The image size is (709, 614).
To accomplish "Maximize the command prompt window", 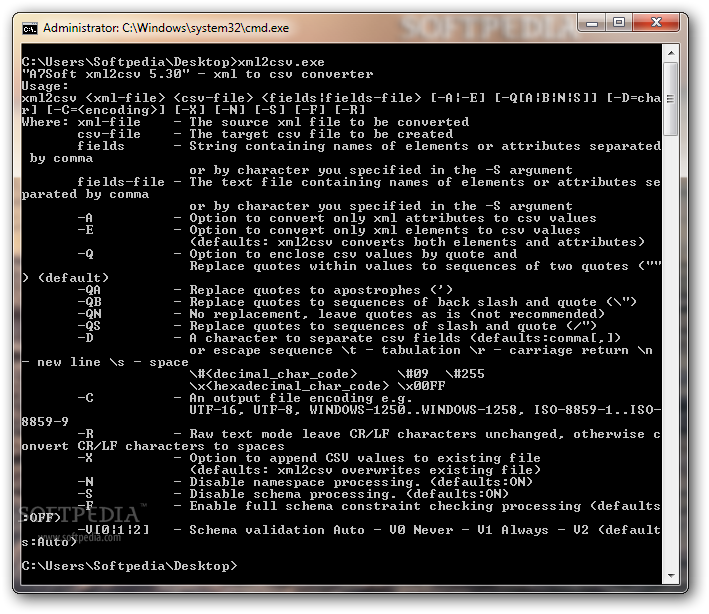I will [619, 22].
